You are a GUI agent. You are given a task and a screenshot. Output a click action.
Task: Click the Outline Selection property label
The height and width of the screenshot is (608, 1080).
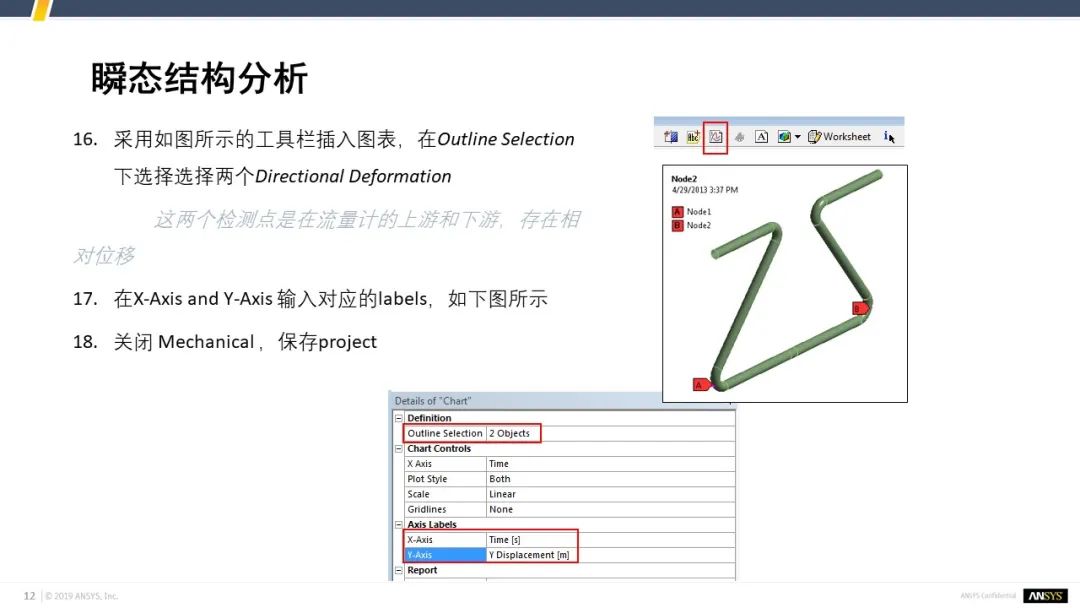click(x=445, y=433)
